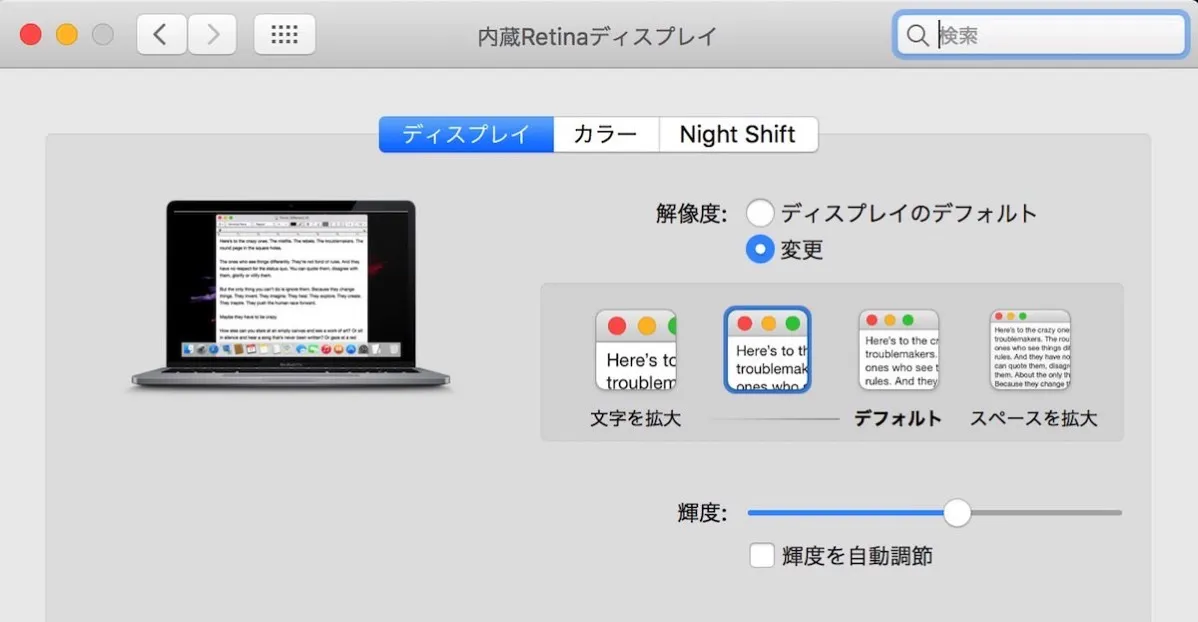This screenshot has height=622, width=1198.
Task: Click the デフォルト label
Action: click(898, 419)
